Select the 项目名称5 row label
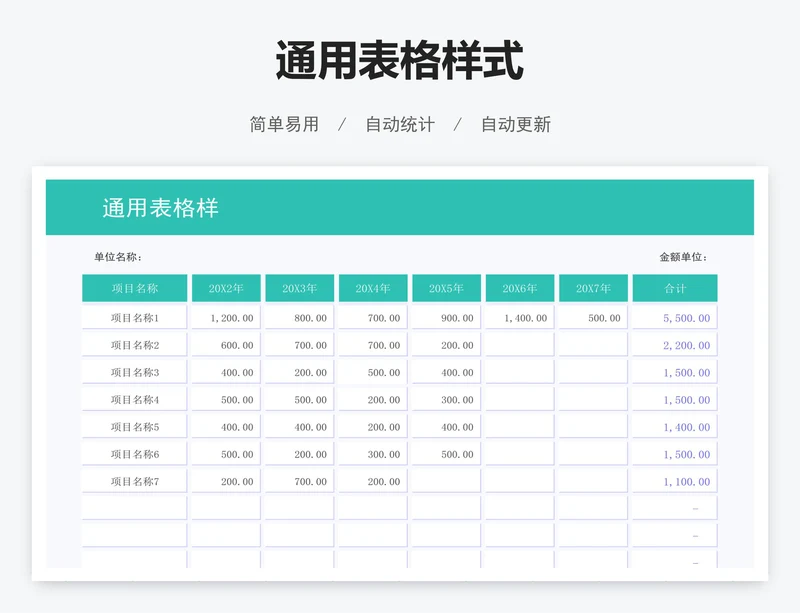This screenshot has width=800, height=613. 134,427
